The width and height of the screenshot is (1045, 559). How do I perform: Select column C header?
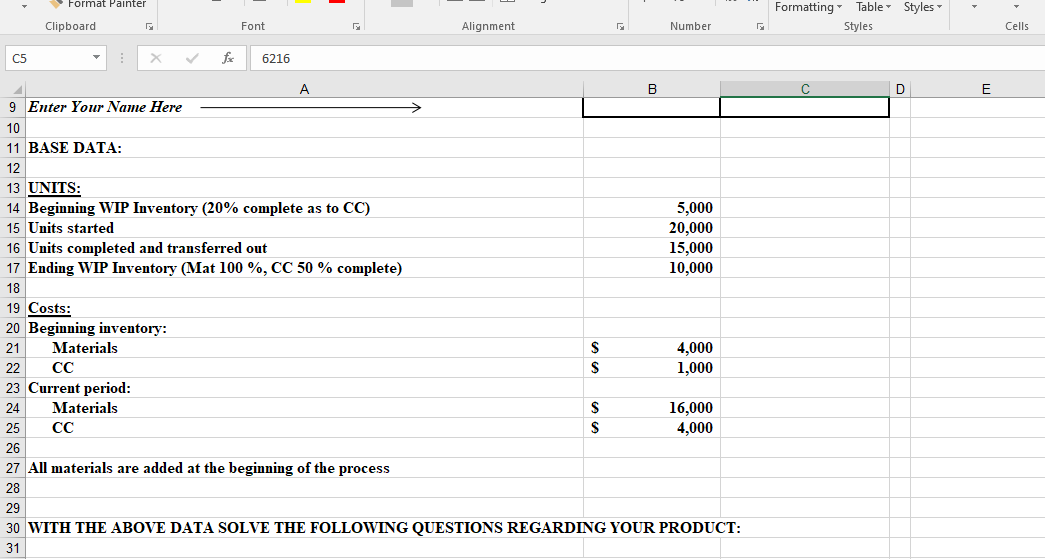(x=804, y=89)
